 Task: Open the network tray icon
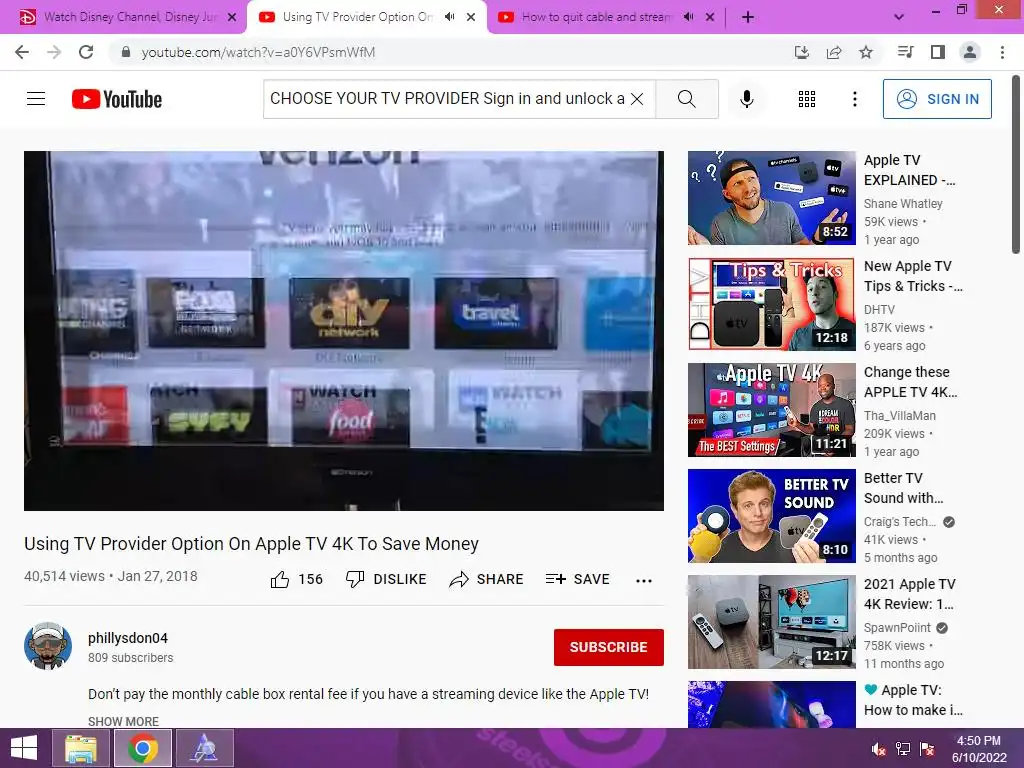[903, 748]
